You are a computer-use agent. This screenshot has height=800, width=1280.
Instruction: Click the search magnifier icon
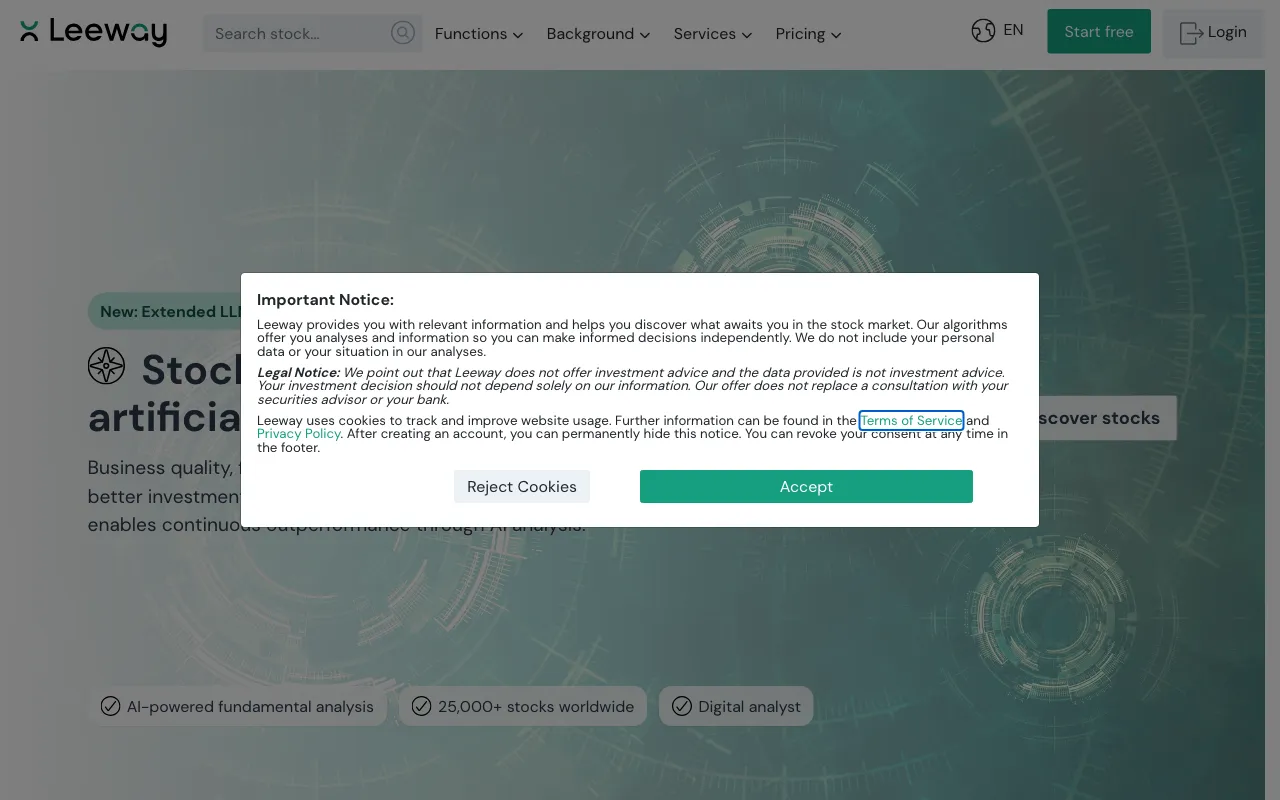(x=402, y=33)
